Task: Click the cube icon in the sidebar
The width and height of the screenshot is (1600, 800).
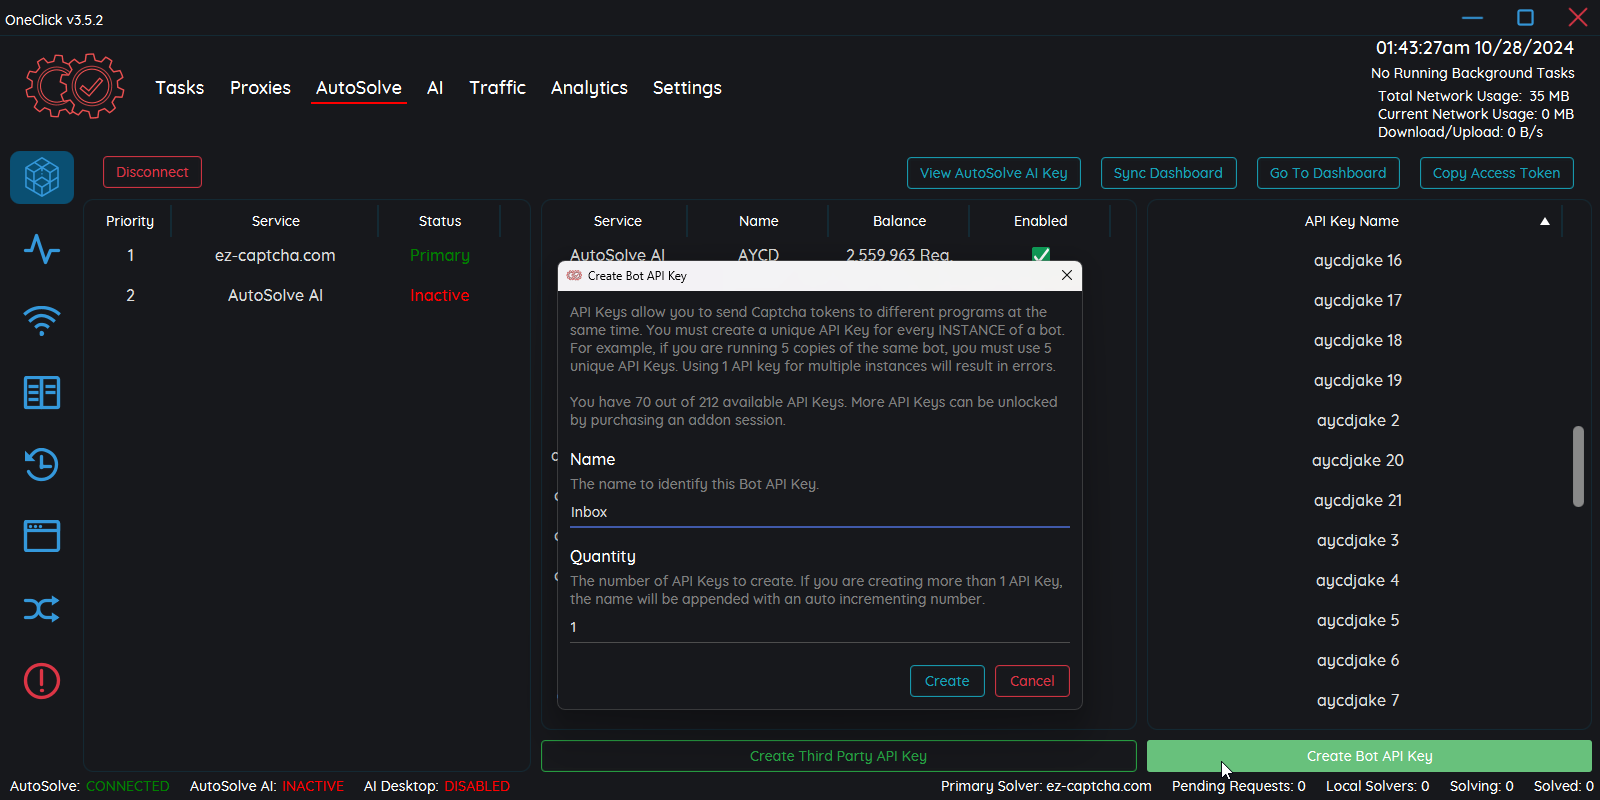Action: point(42,177)
